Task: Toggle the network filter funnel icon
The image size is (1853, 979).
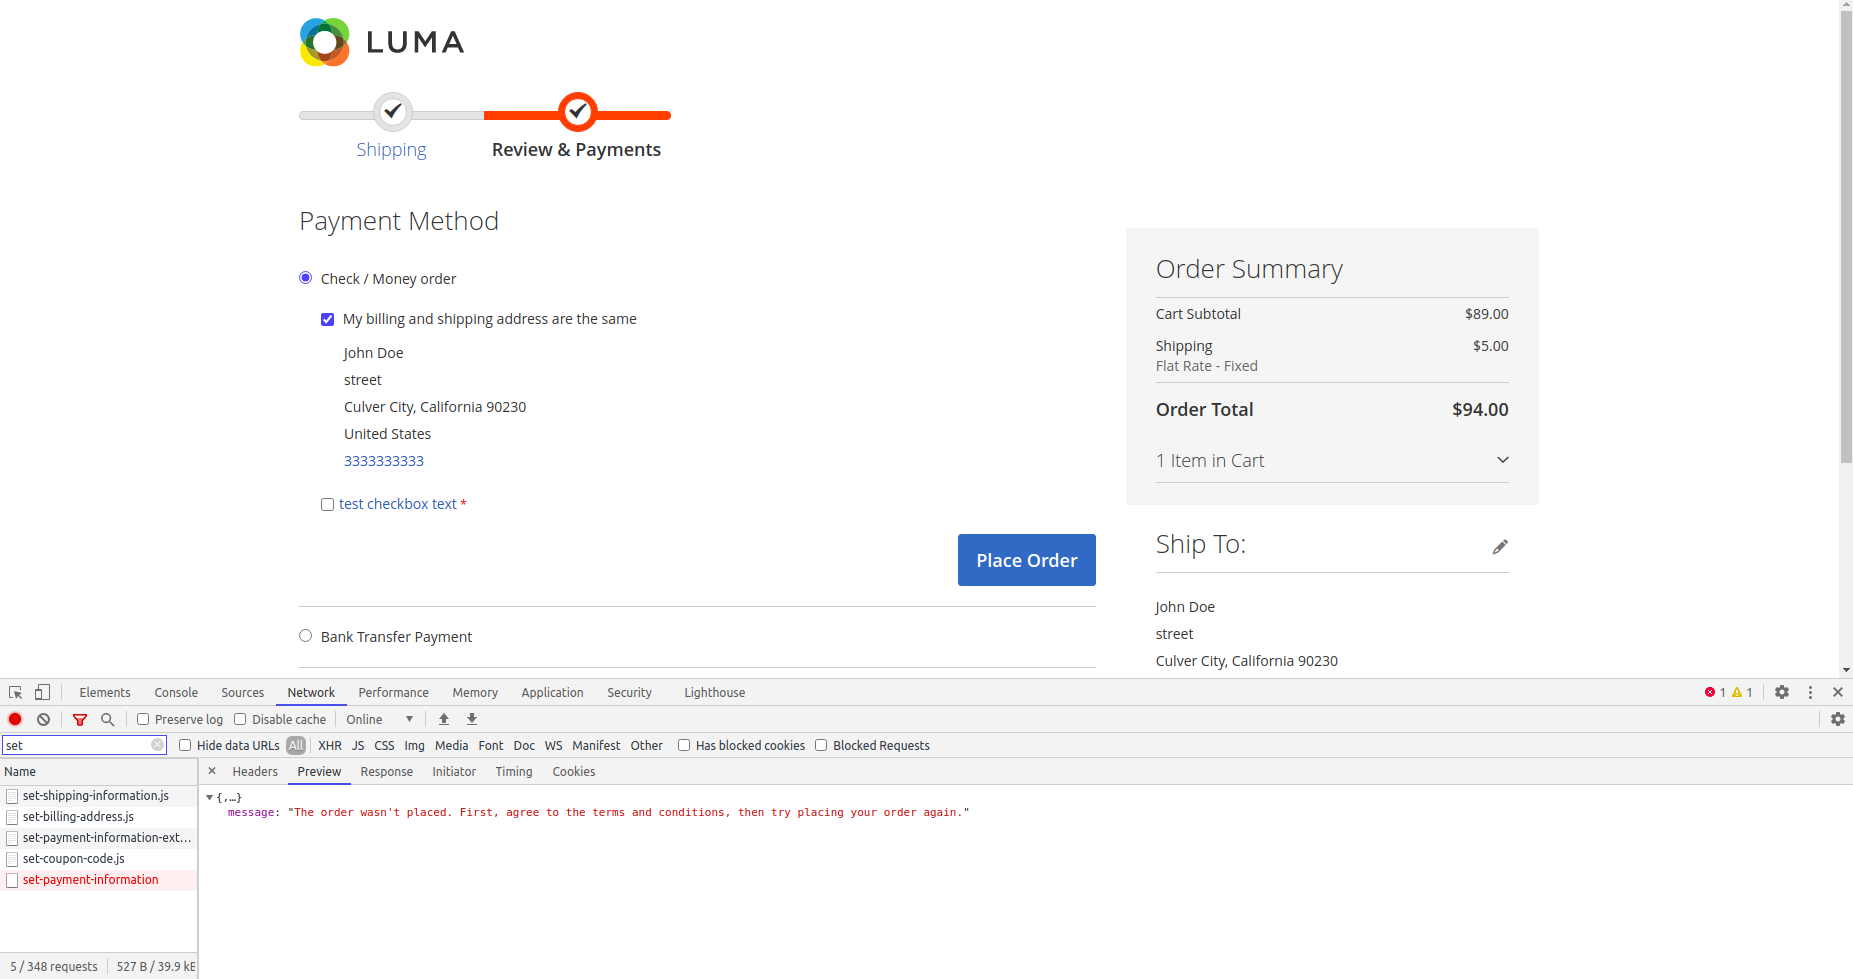Action: tap(80, 719)
